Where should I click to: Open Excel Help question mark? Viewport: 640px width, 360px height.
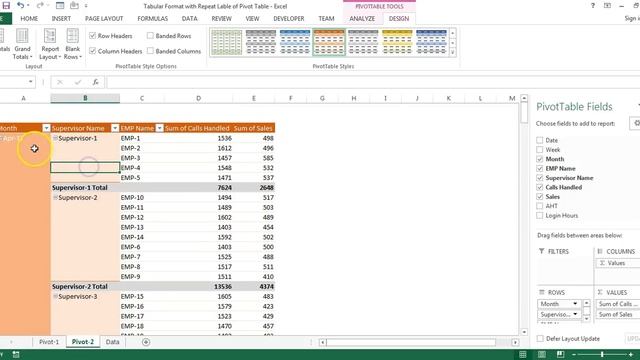pyautogui.click(x=593, y=6)
